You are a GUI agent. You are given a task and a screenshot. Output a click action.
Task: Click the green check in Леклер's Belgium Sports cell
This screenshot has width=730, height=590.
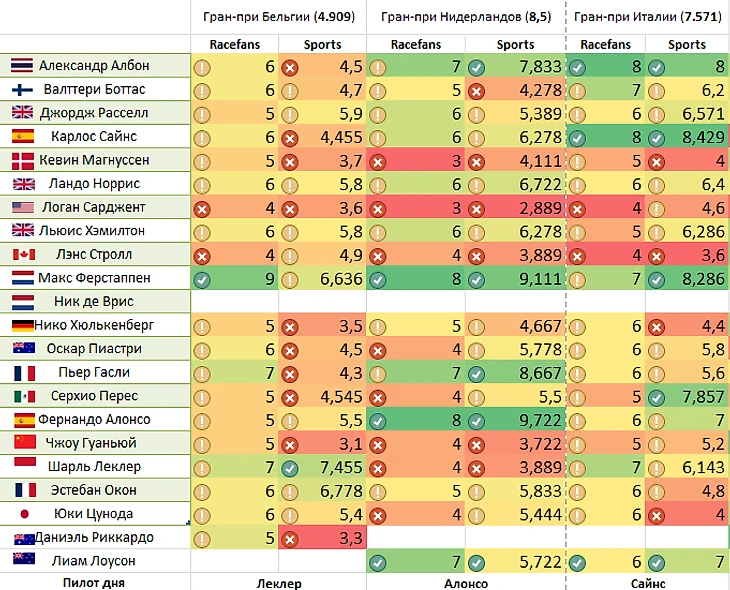click(x=290, y=468)
